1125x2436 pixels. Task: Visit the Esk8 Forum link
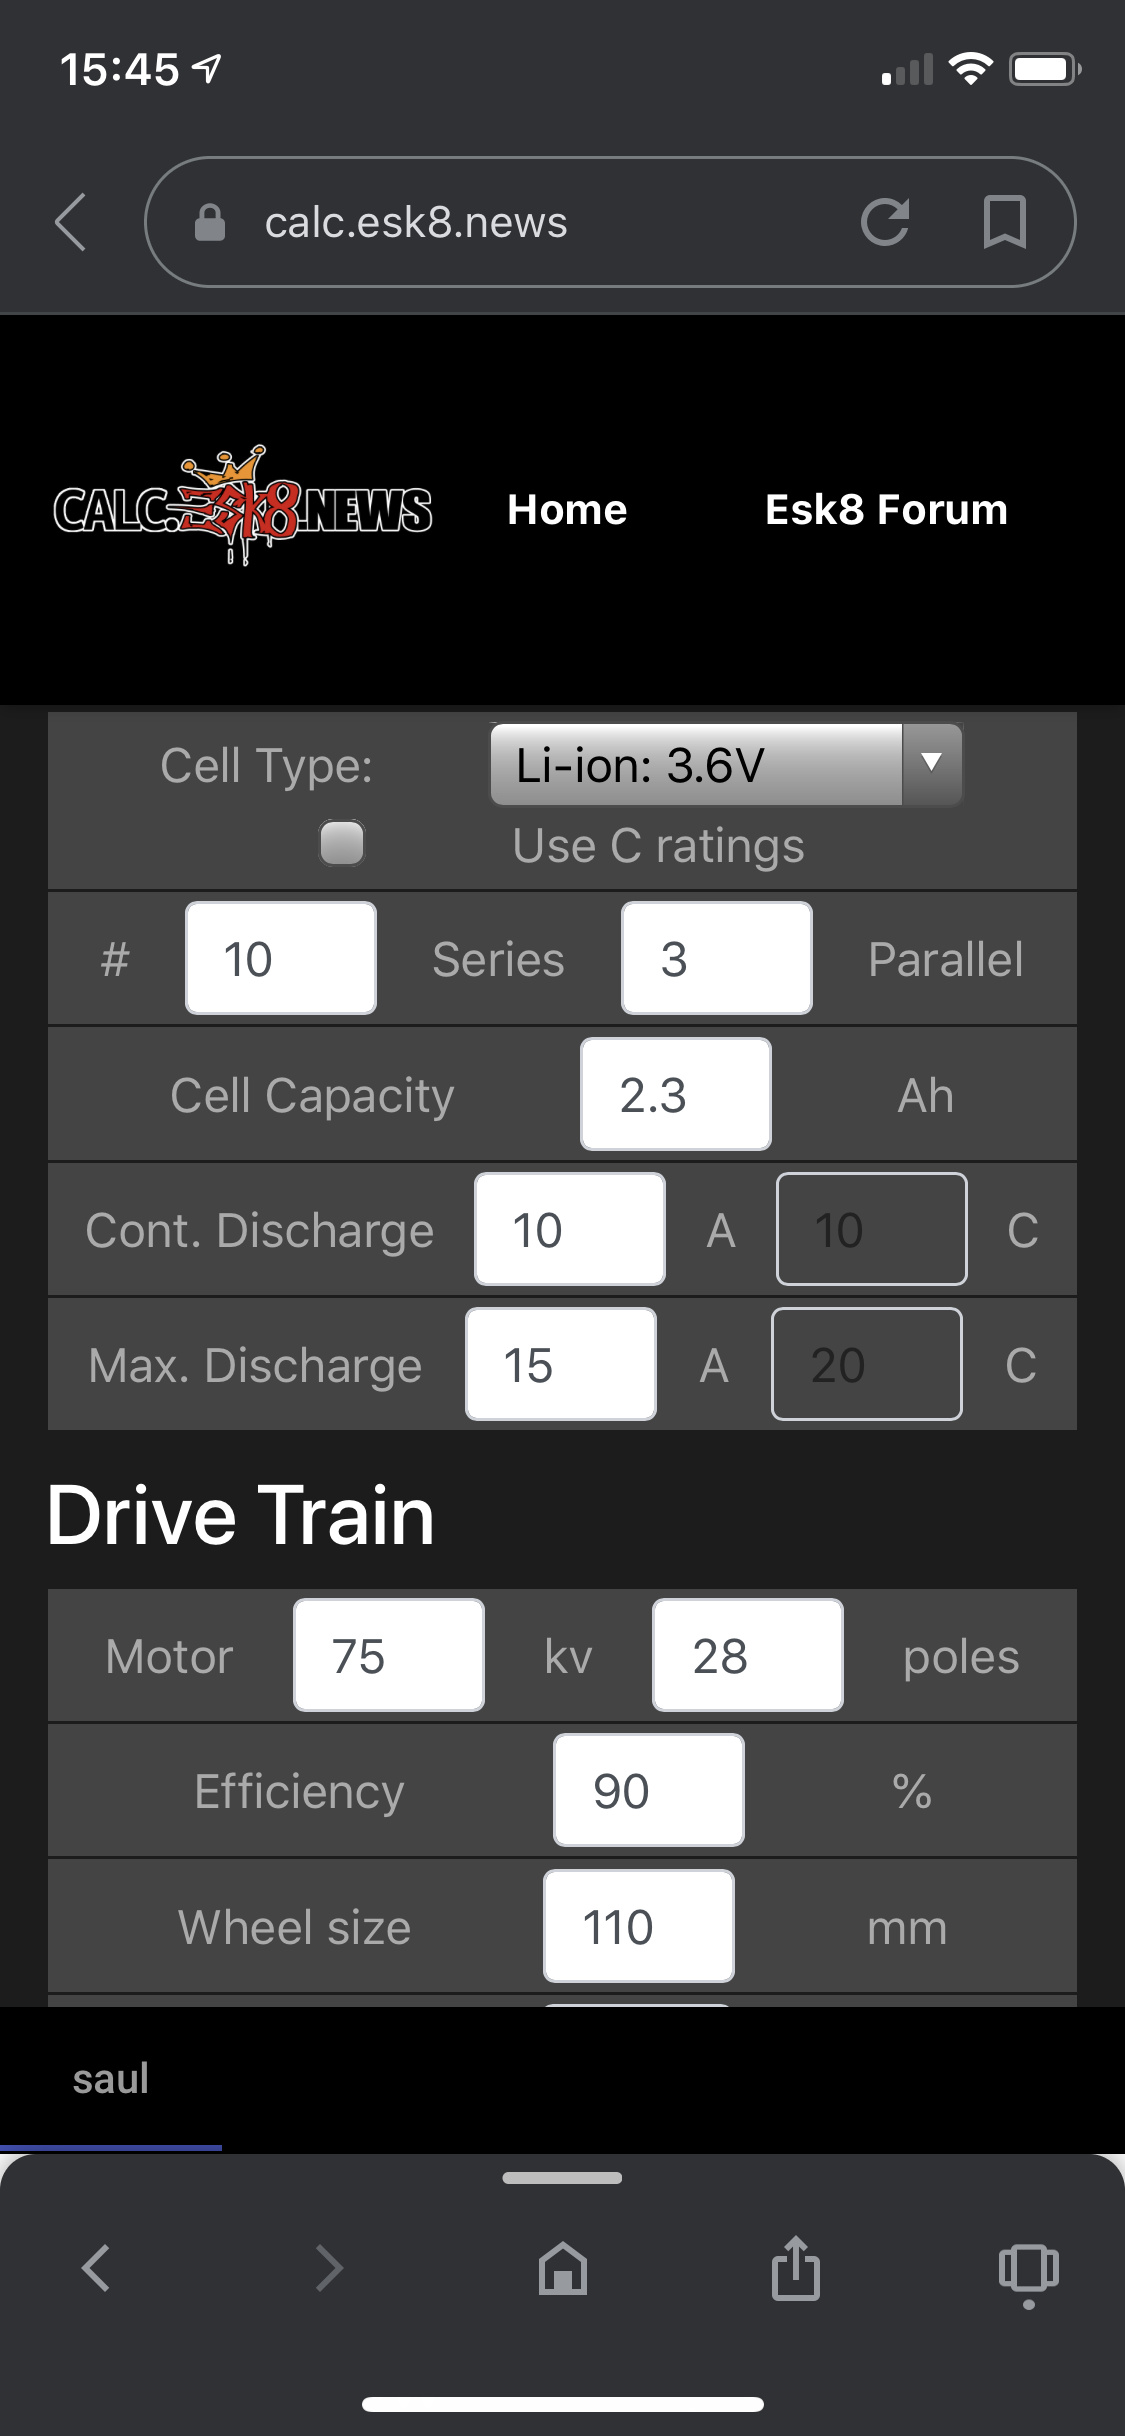pos(886,510)
